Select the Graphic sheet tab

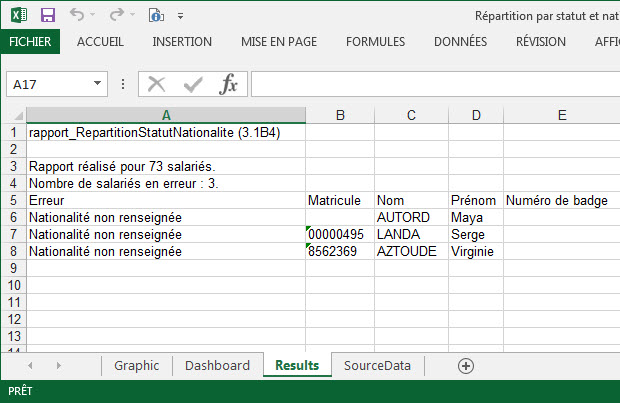(136, 366)
